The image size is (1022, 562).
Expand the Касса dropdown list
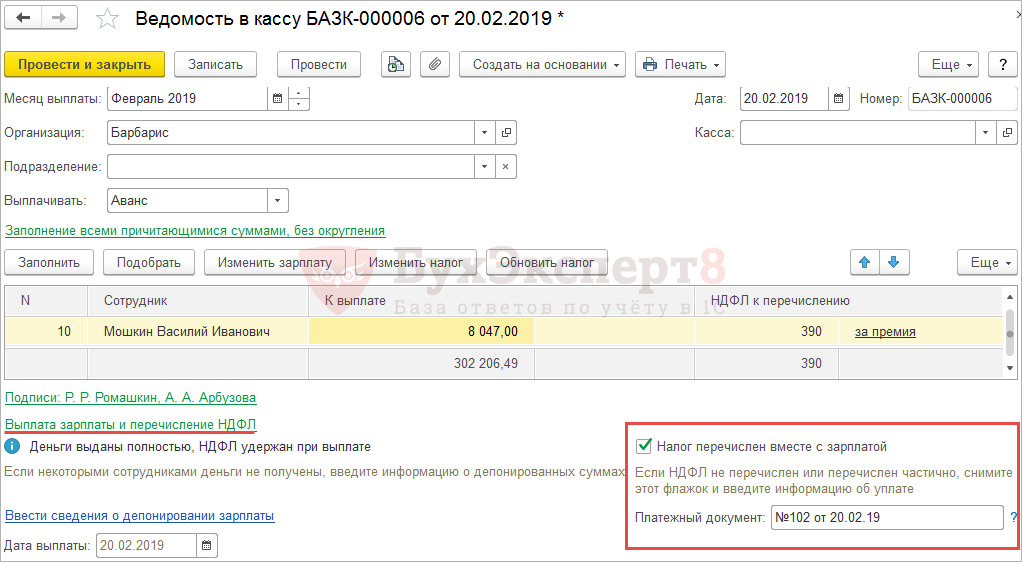[x=986, y=132]
